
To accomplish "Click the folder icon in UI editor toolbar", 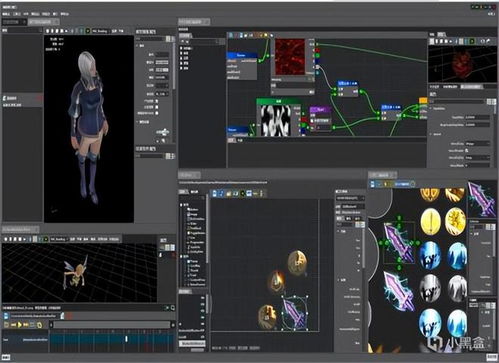I will [x=229, y=193].
